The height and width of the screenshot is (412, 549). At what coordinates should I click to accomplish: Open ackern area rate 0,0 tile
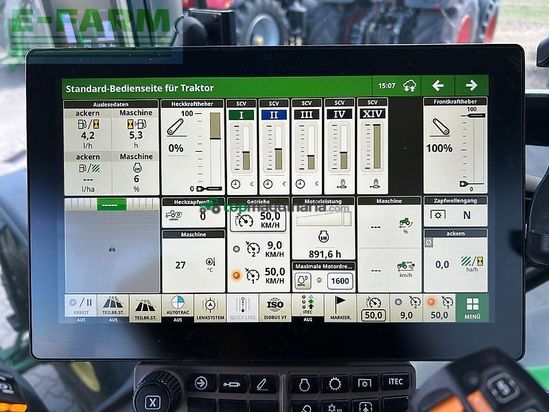455,260
